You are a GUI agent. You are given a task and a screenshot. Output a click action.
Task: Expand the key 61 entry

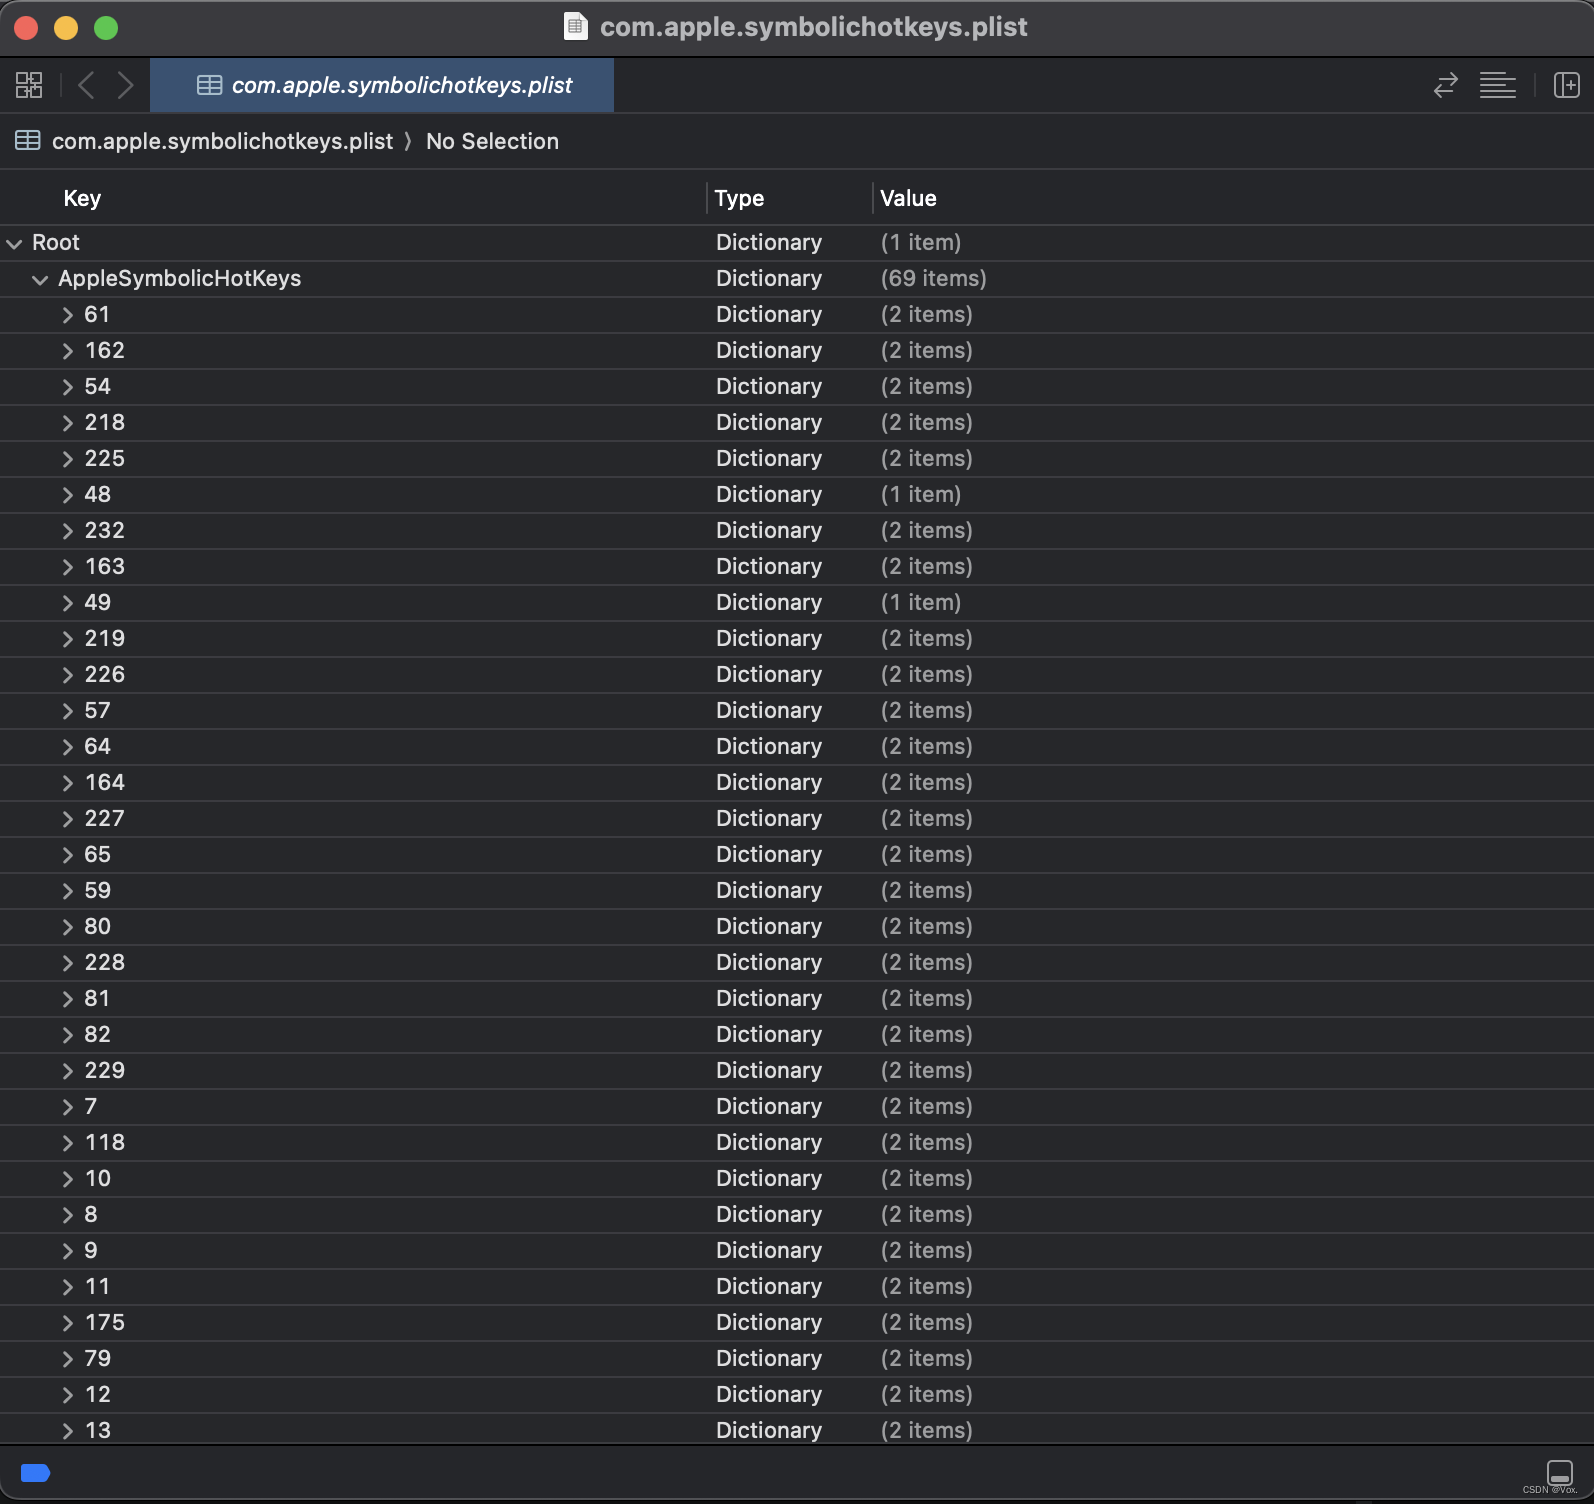click(x=67, y=315)
